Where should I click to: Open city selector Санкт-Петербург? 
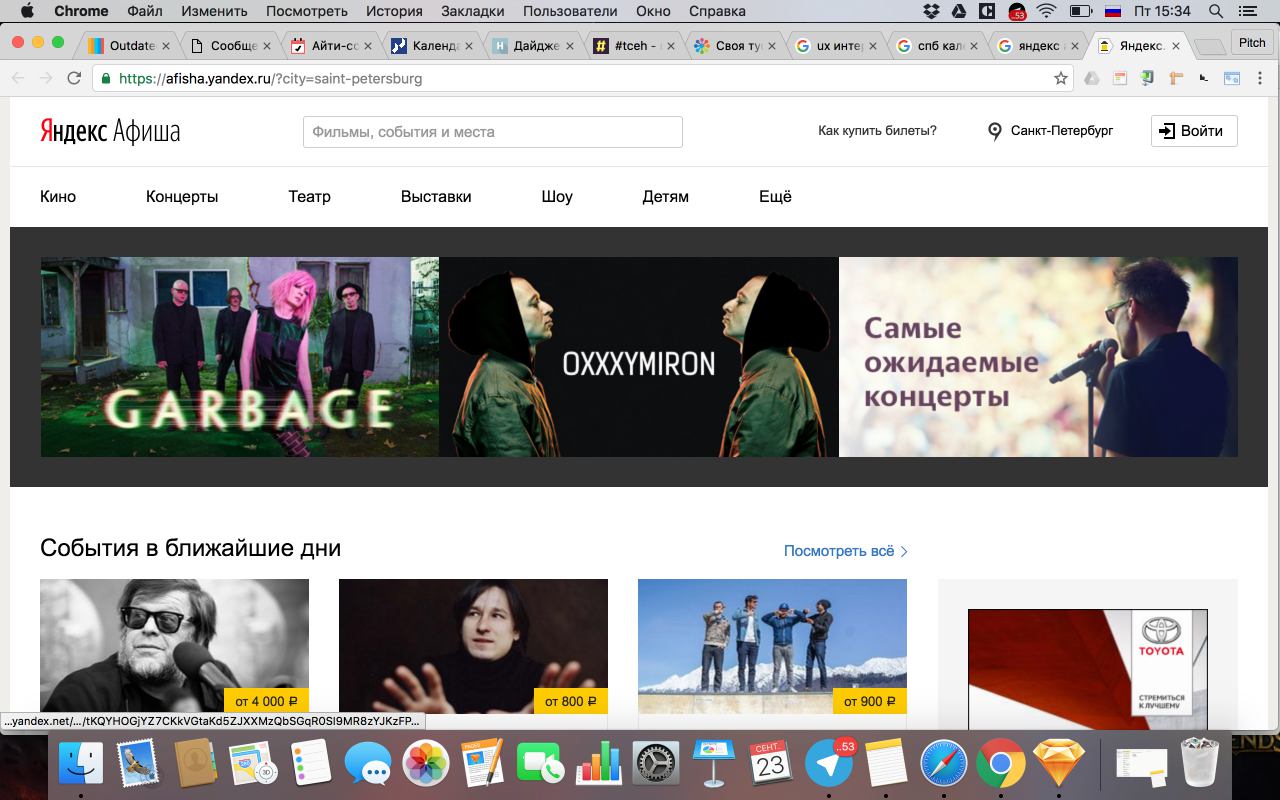1050,131
